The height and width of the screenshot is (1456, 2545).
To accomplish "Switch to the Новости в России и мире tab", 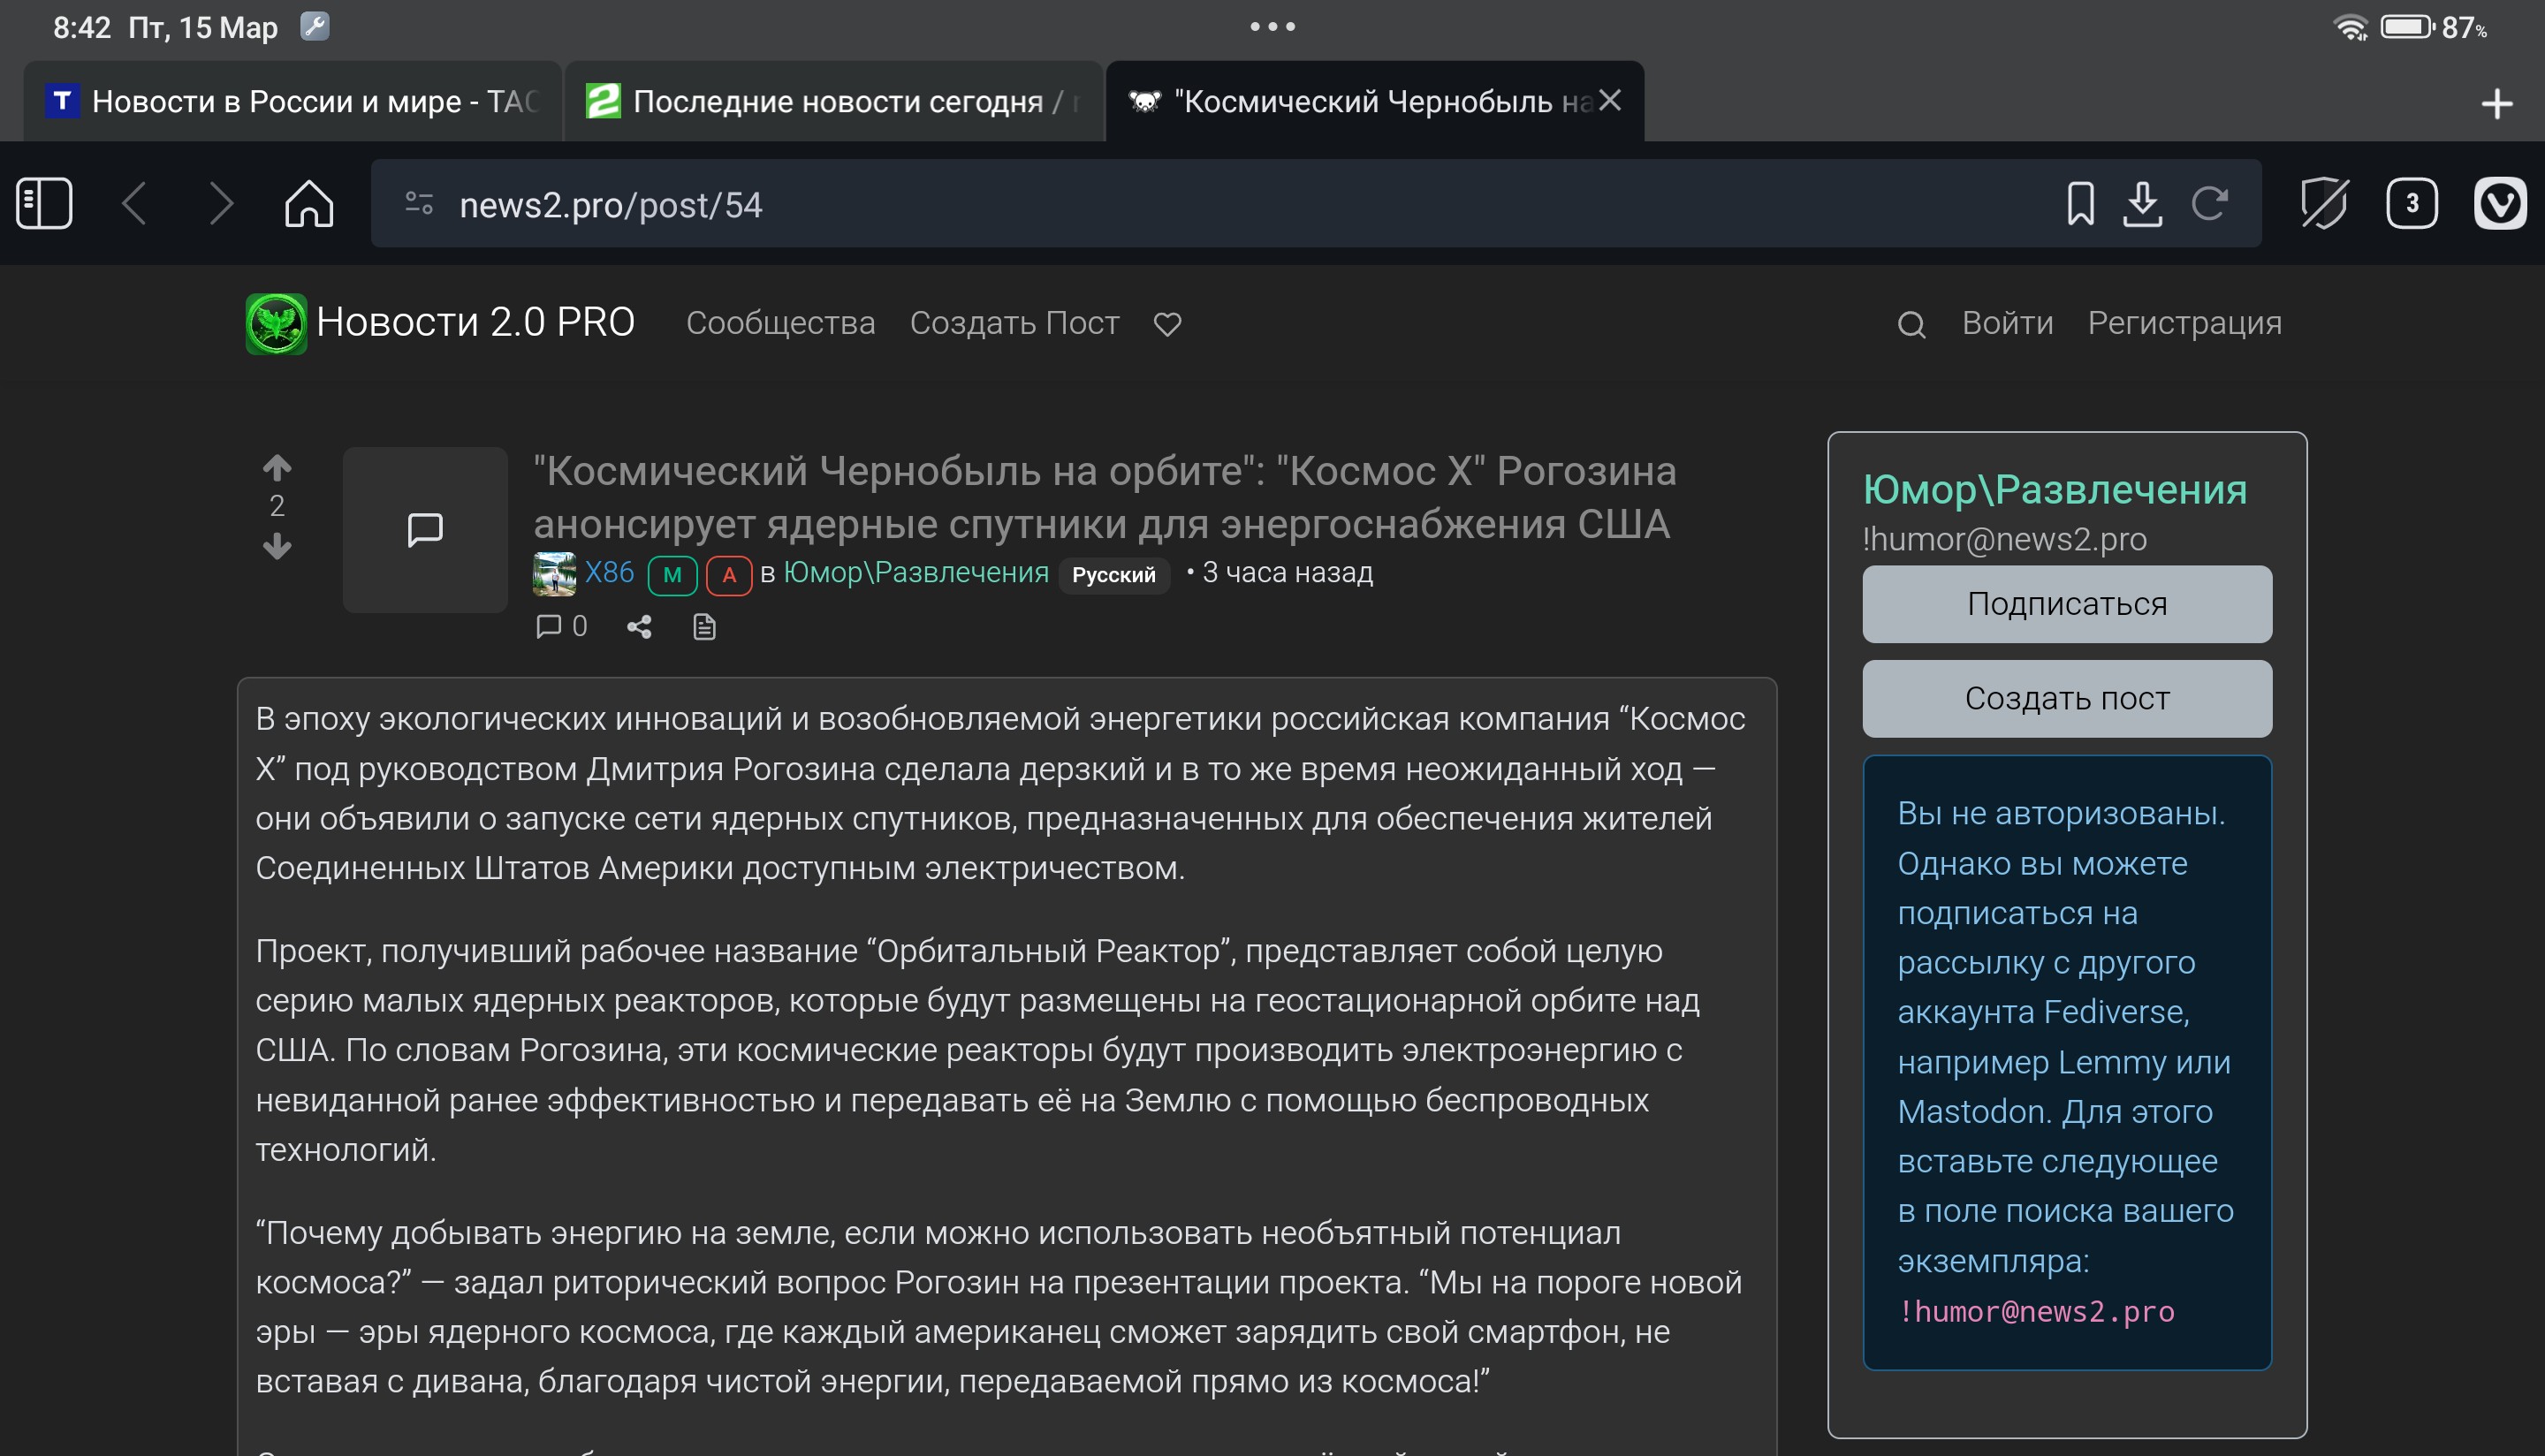I will [292, 101].
